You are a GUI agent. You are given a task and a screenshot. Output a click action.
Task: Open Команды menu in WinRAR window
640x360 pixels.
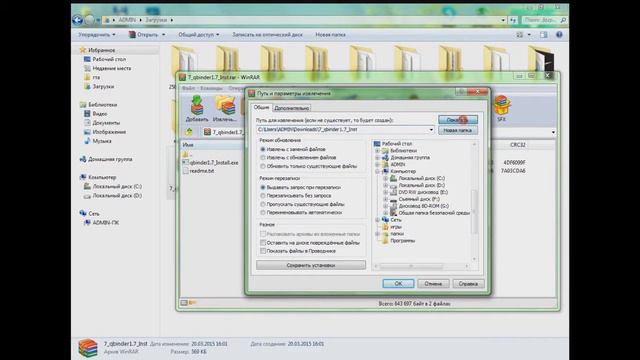point(211,88)
